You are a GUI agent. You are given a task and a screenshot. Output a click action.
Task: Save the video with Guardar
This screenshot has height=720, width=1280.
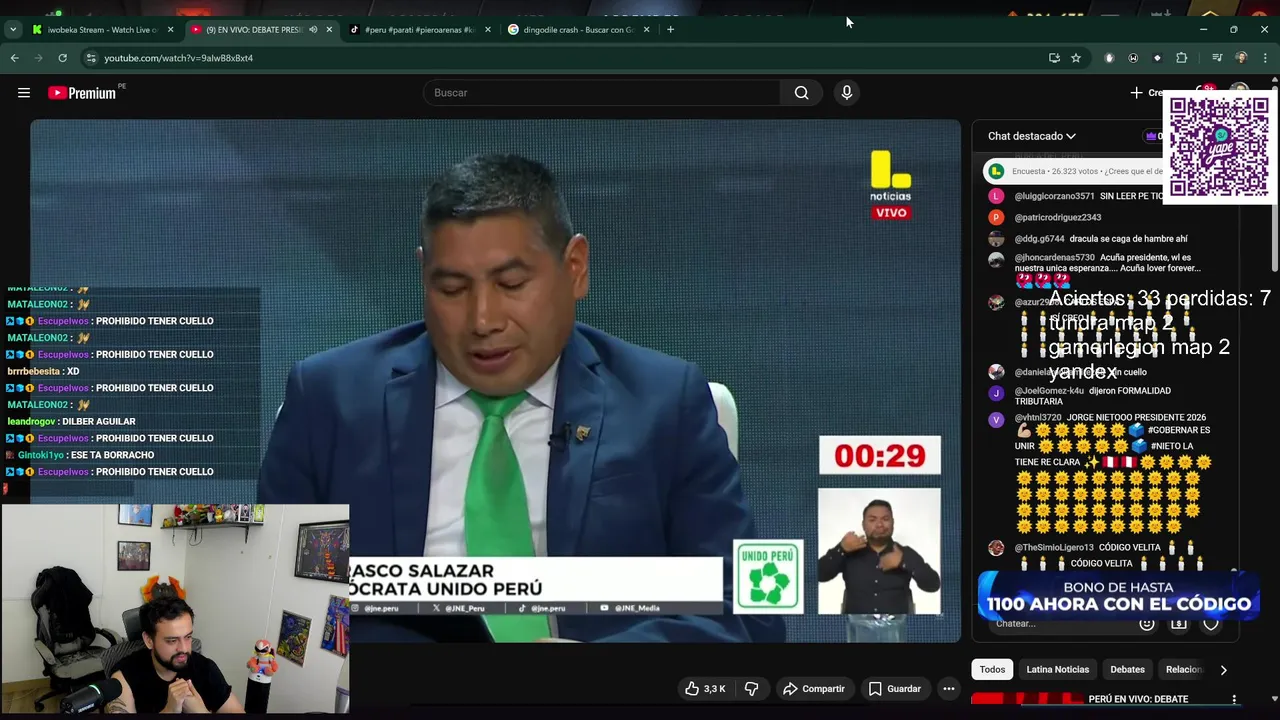[x=894, y=689]
